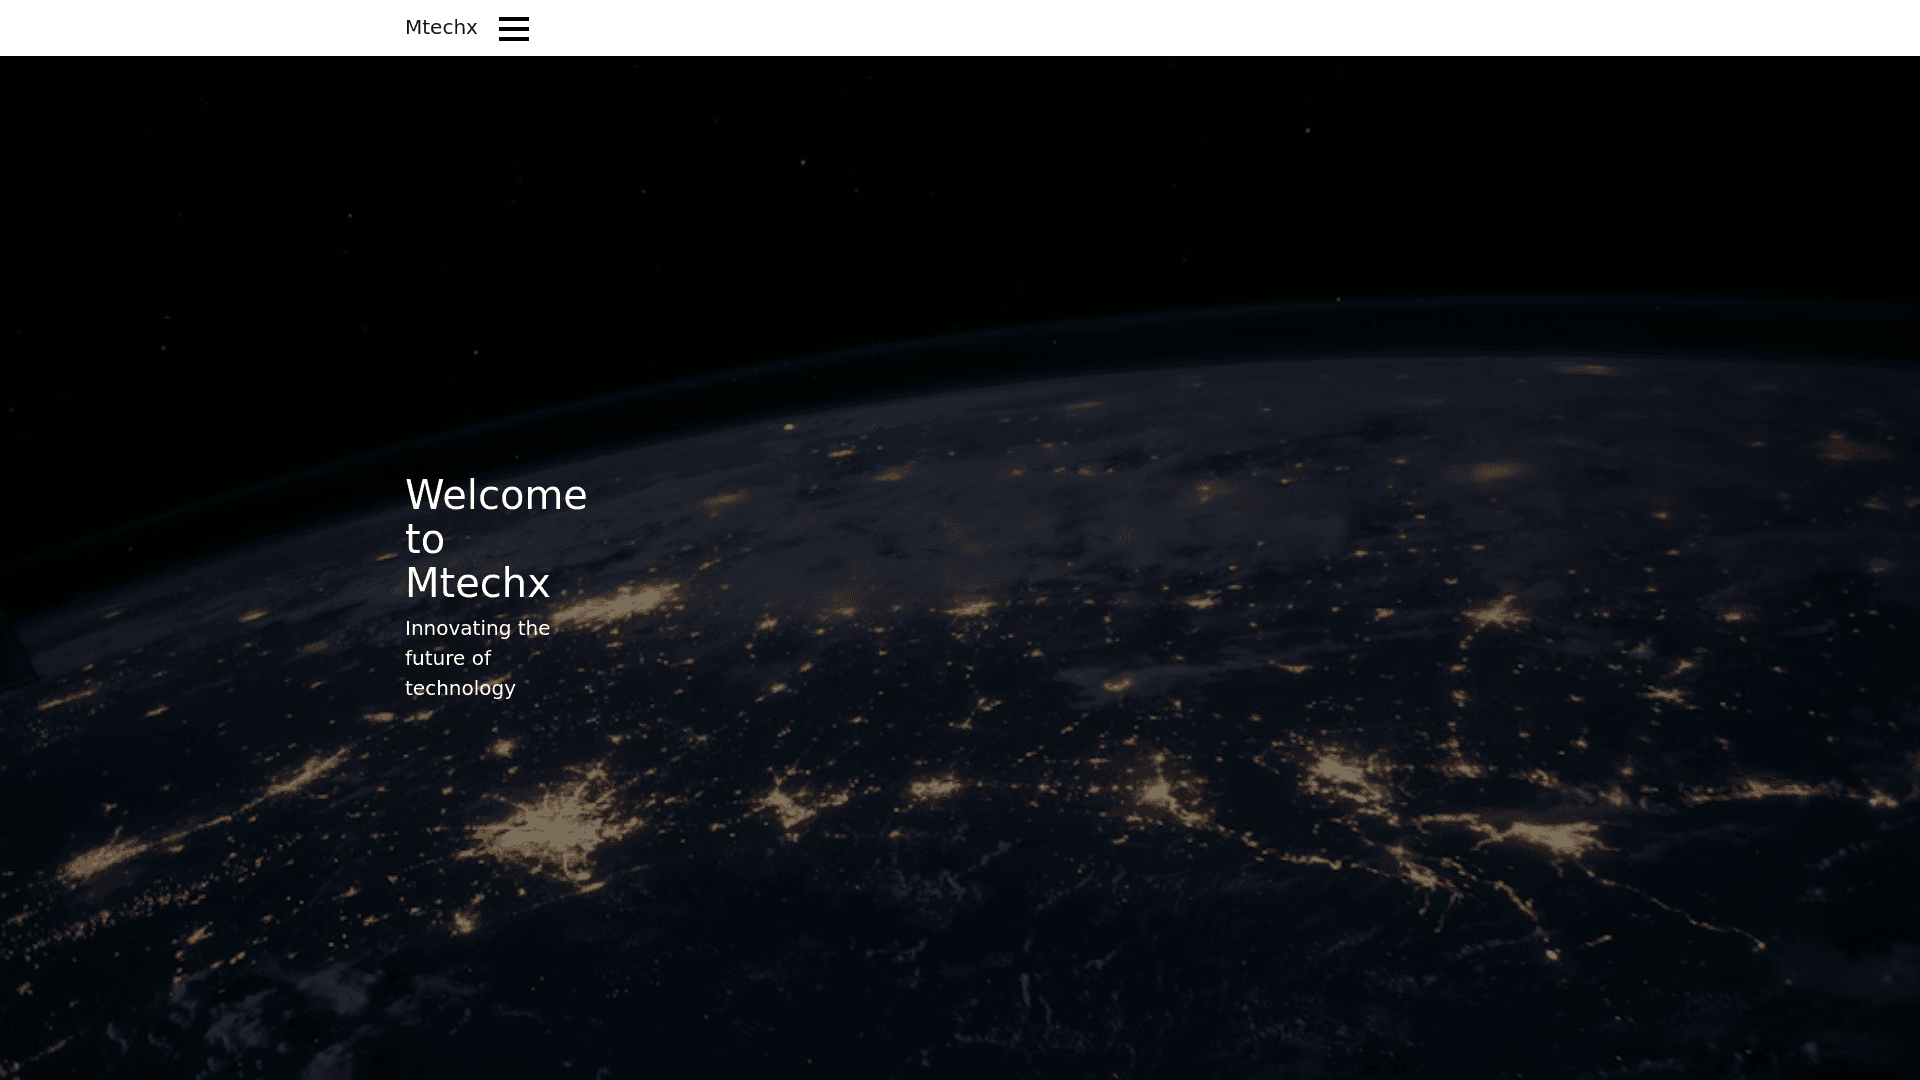This screenshot has height=1080, width=1920.
Task: Click the 'Innovating the future of technology' tagline
Action: [477, 658]
